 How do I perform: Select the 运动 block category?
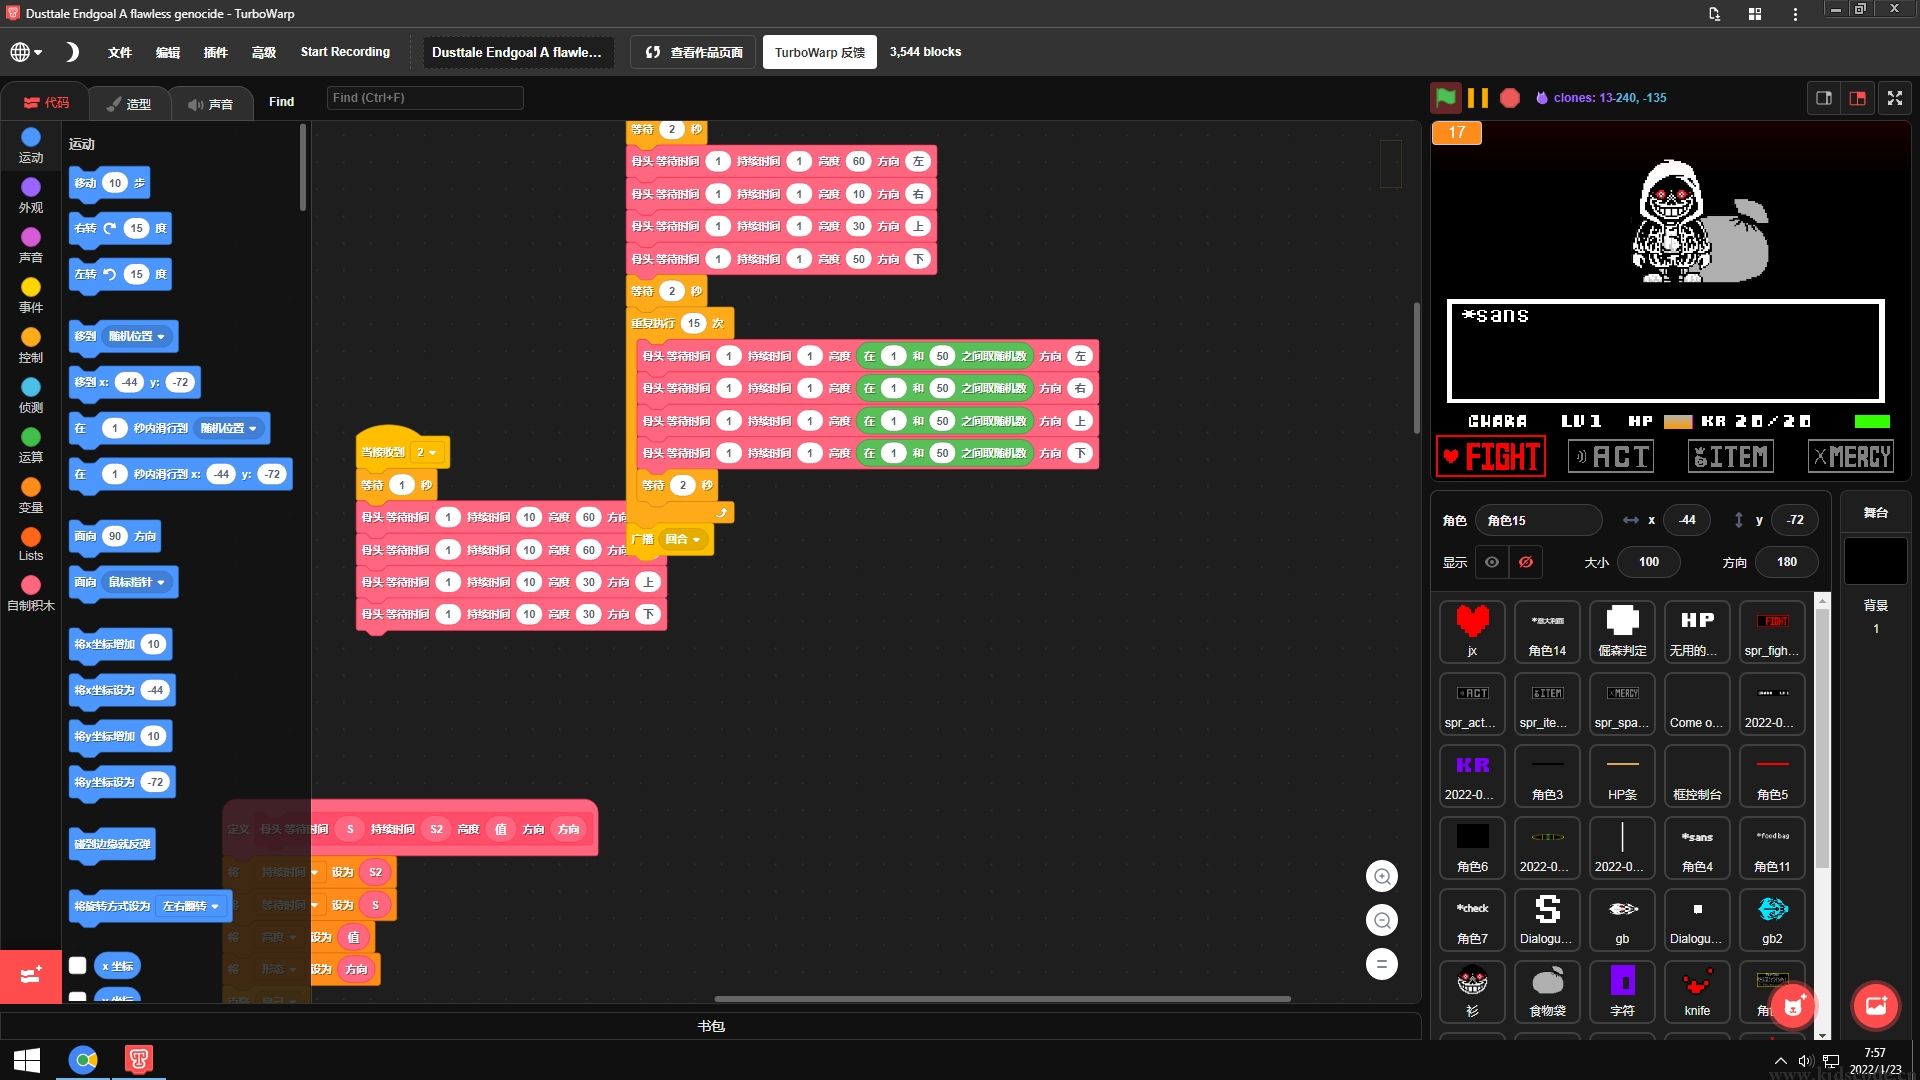[x=31, y=144]
